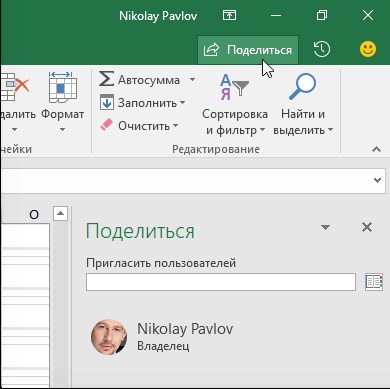Open the share pane options arrow

pyautogui.click(x=325, y=227)
